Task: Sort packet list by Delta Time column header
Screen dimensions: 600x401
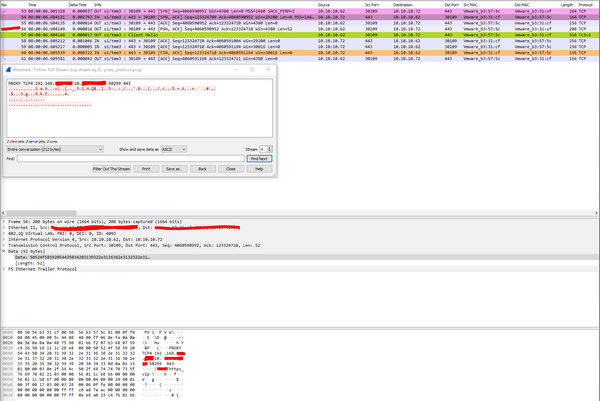Action: (x=77, y=5)
